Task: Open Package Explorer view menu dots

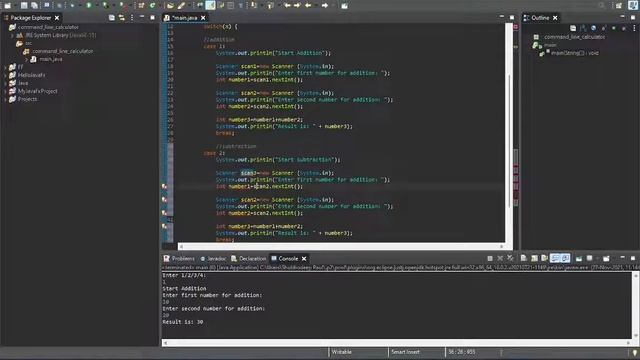Action: 132,18
